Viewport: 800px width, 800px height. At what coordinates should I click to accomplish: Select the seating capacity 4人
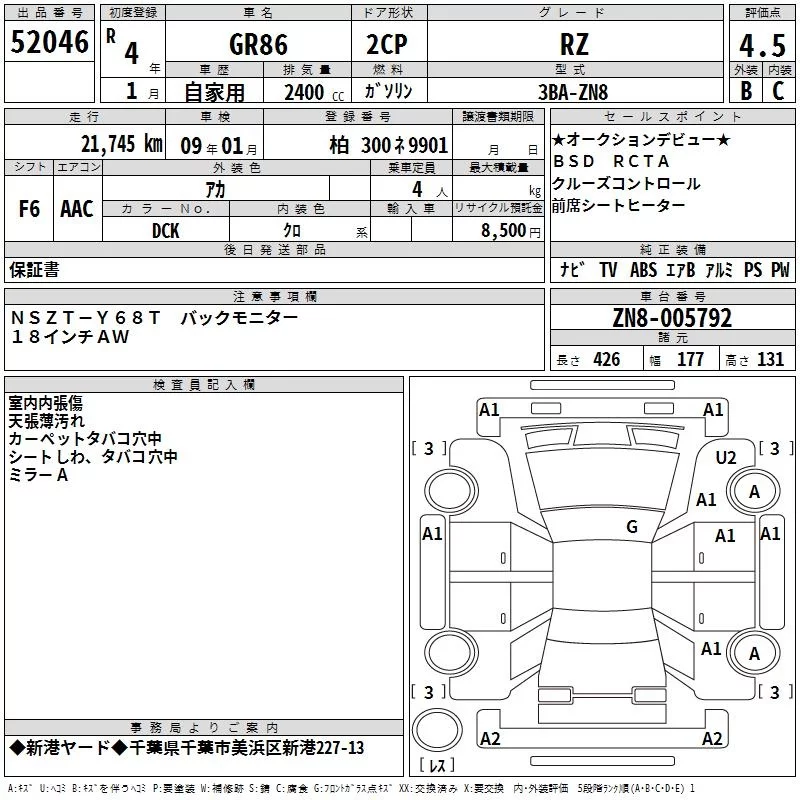tap(430, 190)
